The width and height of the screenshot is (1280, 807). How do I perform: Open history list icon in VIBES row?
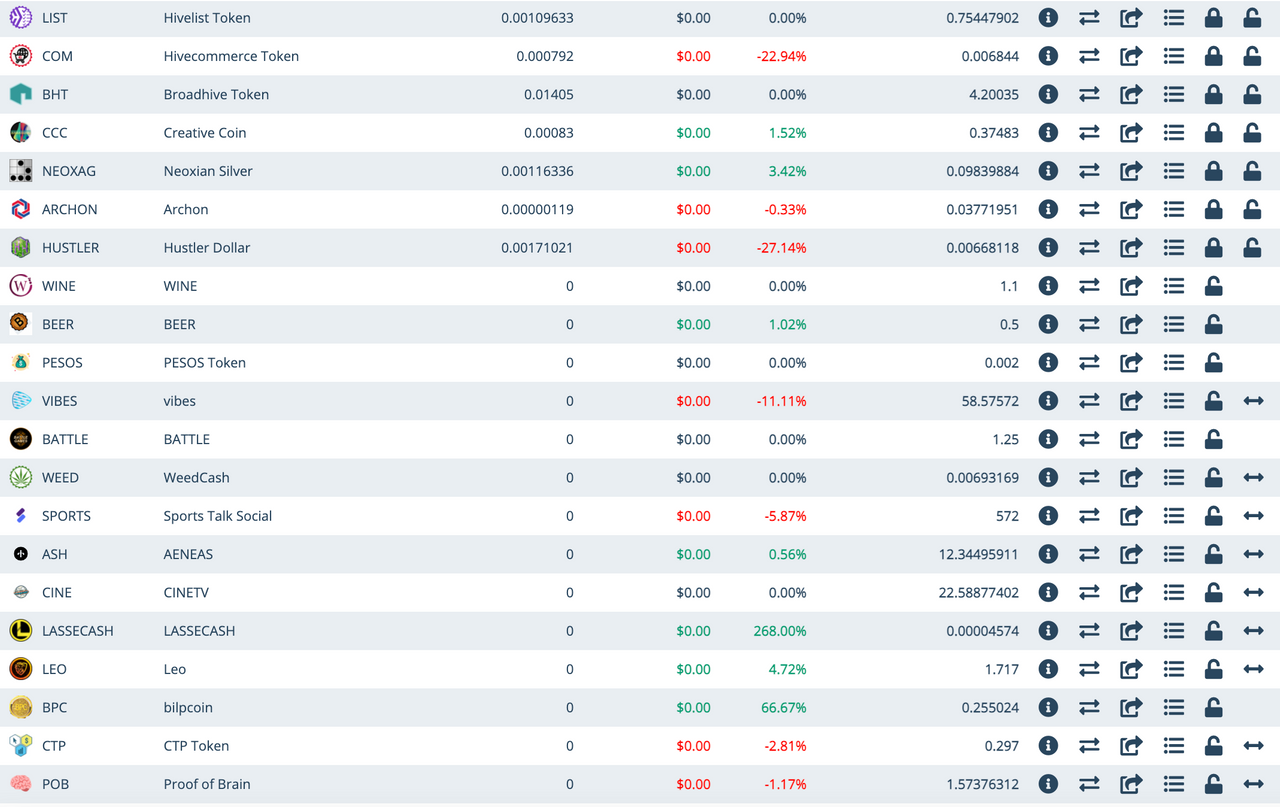coord(1174,401)
